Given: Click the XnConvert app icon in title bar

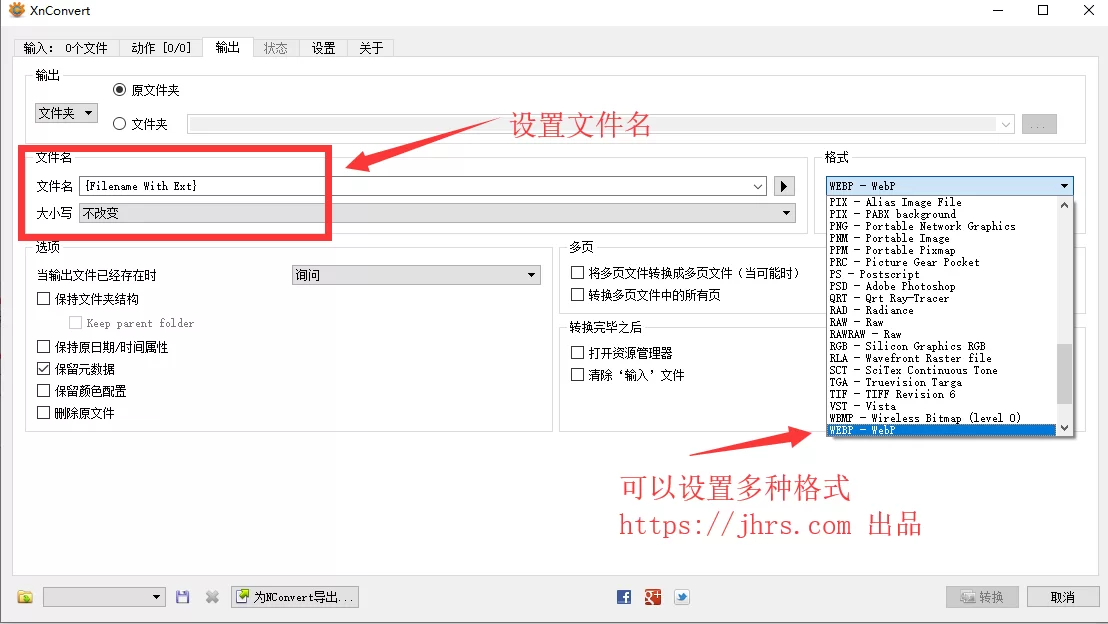Looking at the screenshot, I should (16, 10).
